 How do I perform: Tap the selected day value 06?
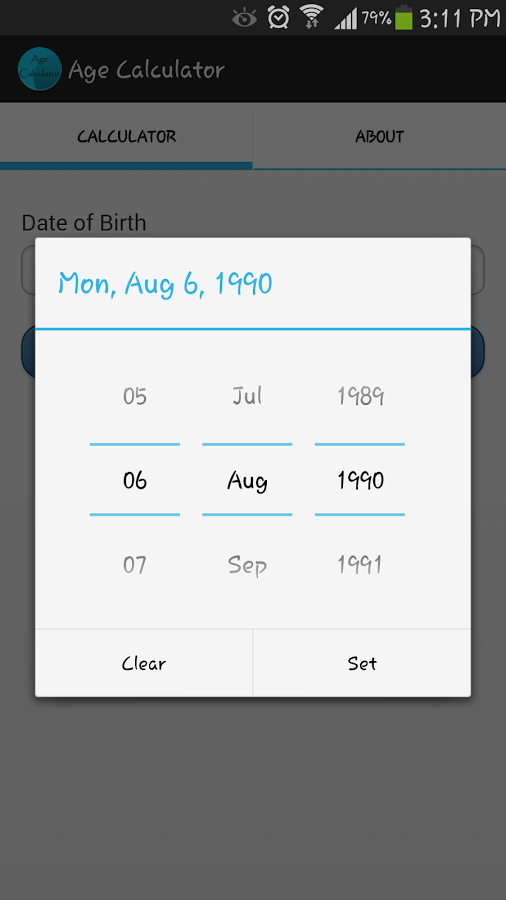coord(135,480)
